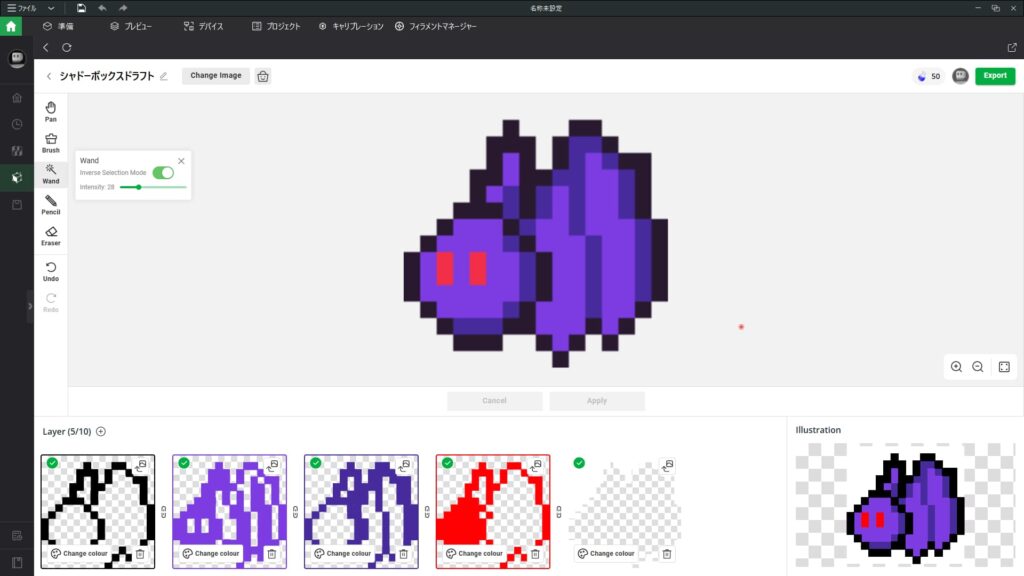Open the shopping bag icon beside Change Image
1024x576 pixels.
coord(263,76)
